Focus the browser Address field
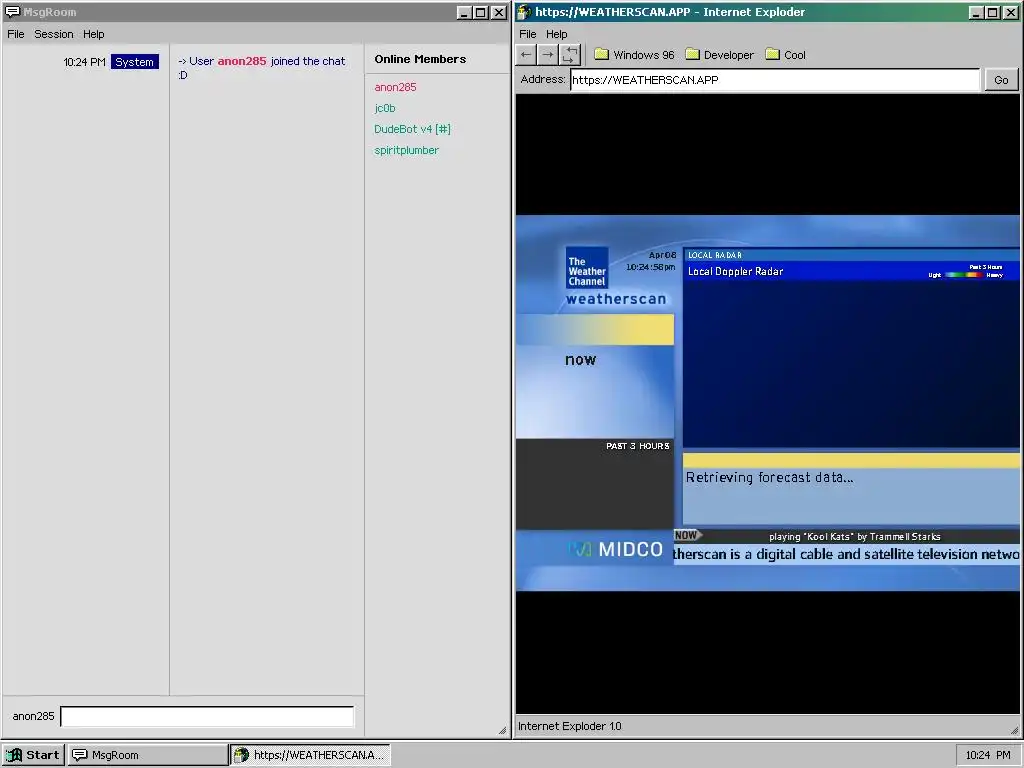This screenshot has height=768, width=1024. click(775, 80)
